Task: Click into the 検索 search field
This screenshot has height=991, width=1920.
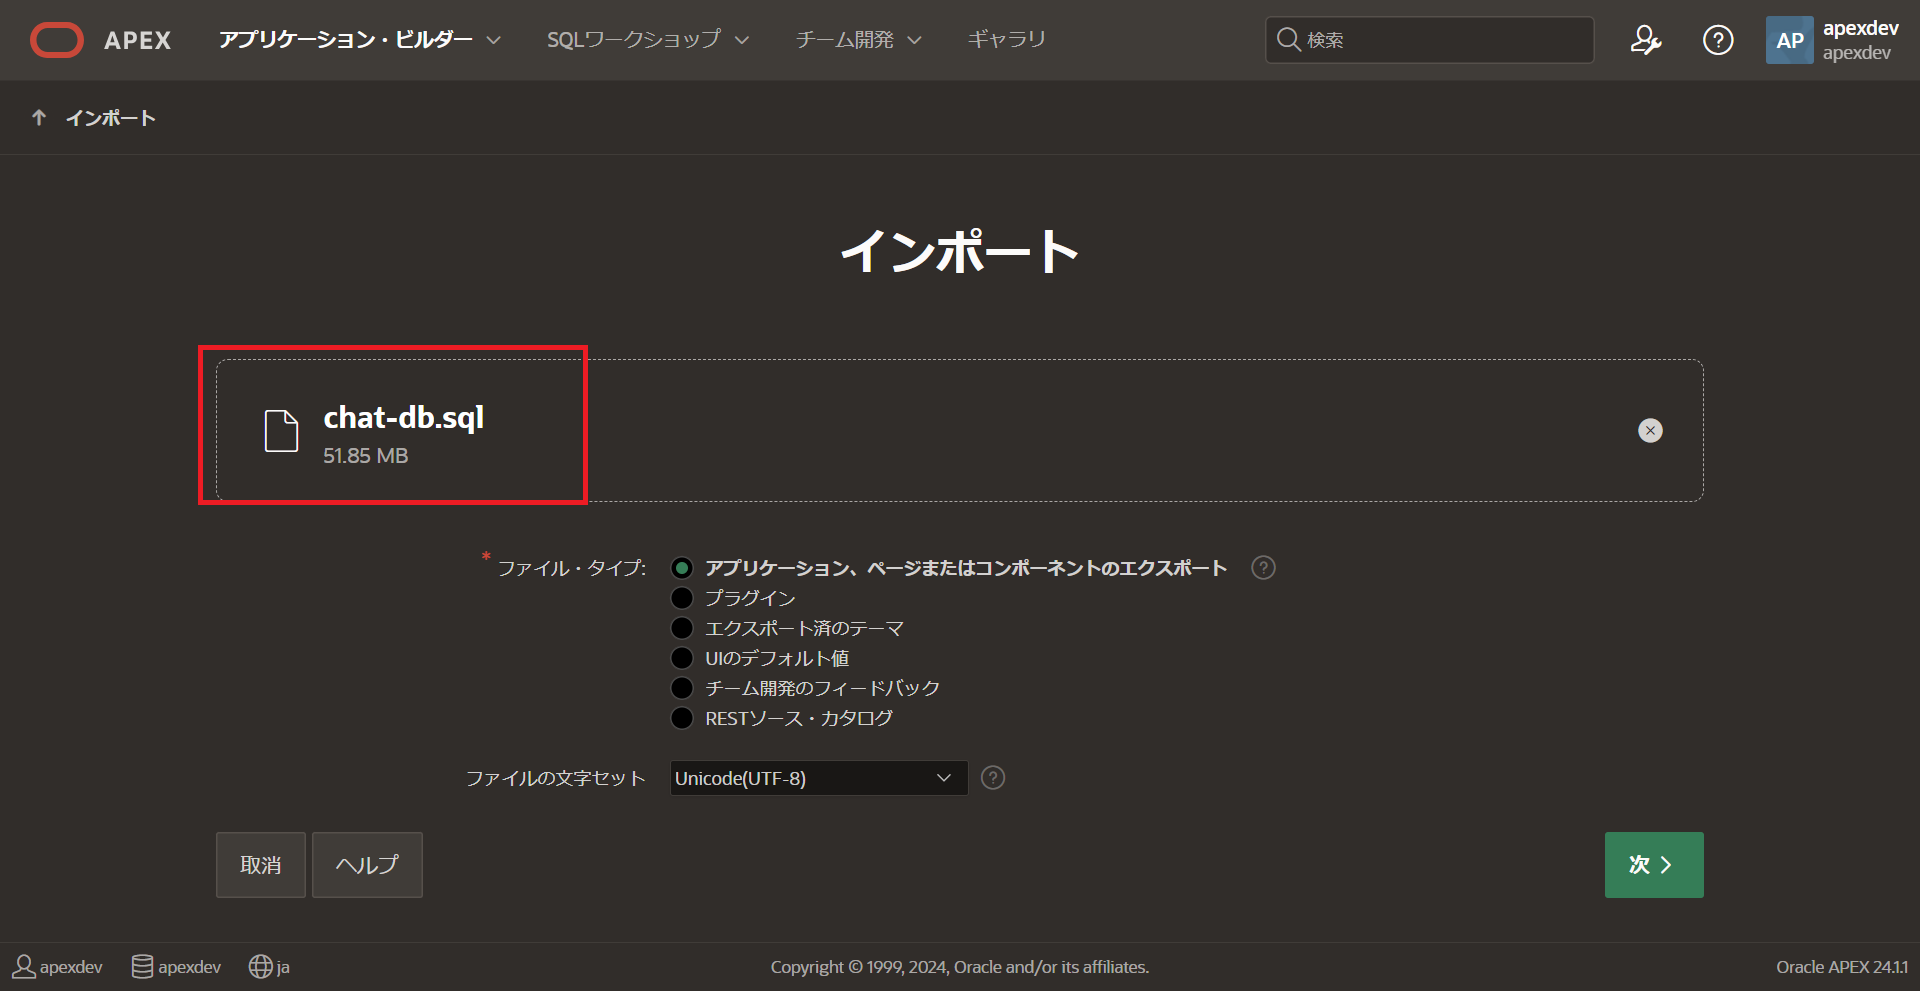Action: click(1430, 40)
